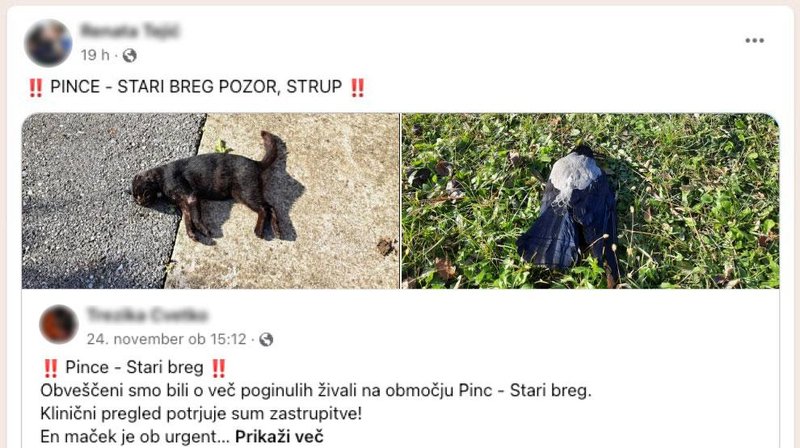Click the globe audience icon beside "19 h"
The width and height of the screenshot is (800, 448).
click(130, 55)
